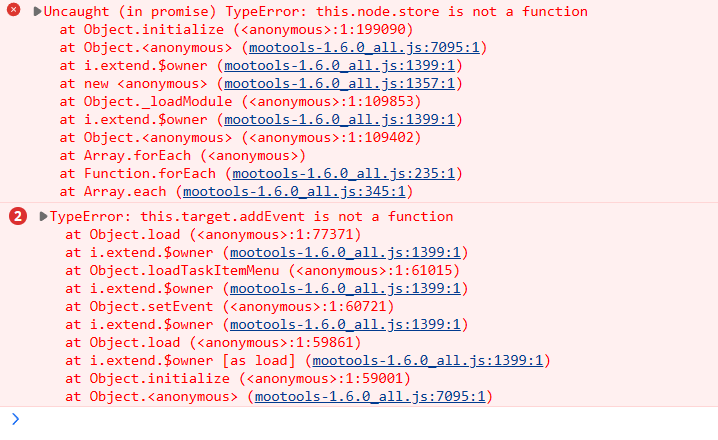Click the red repeat count badge "2"
Screen dimensions: 718x440
pos(17,217)
